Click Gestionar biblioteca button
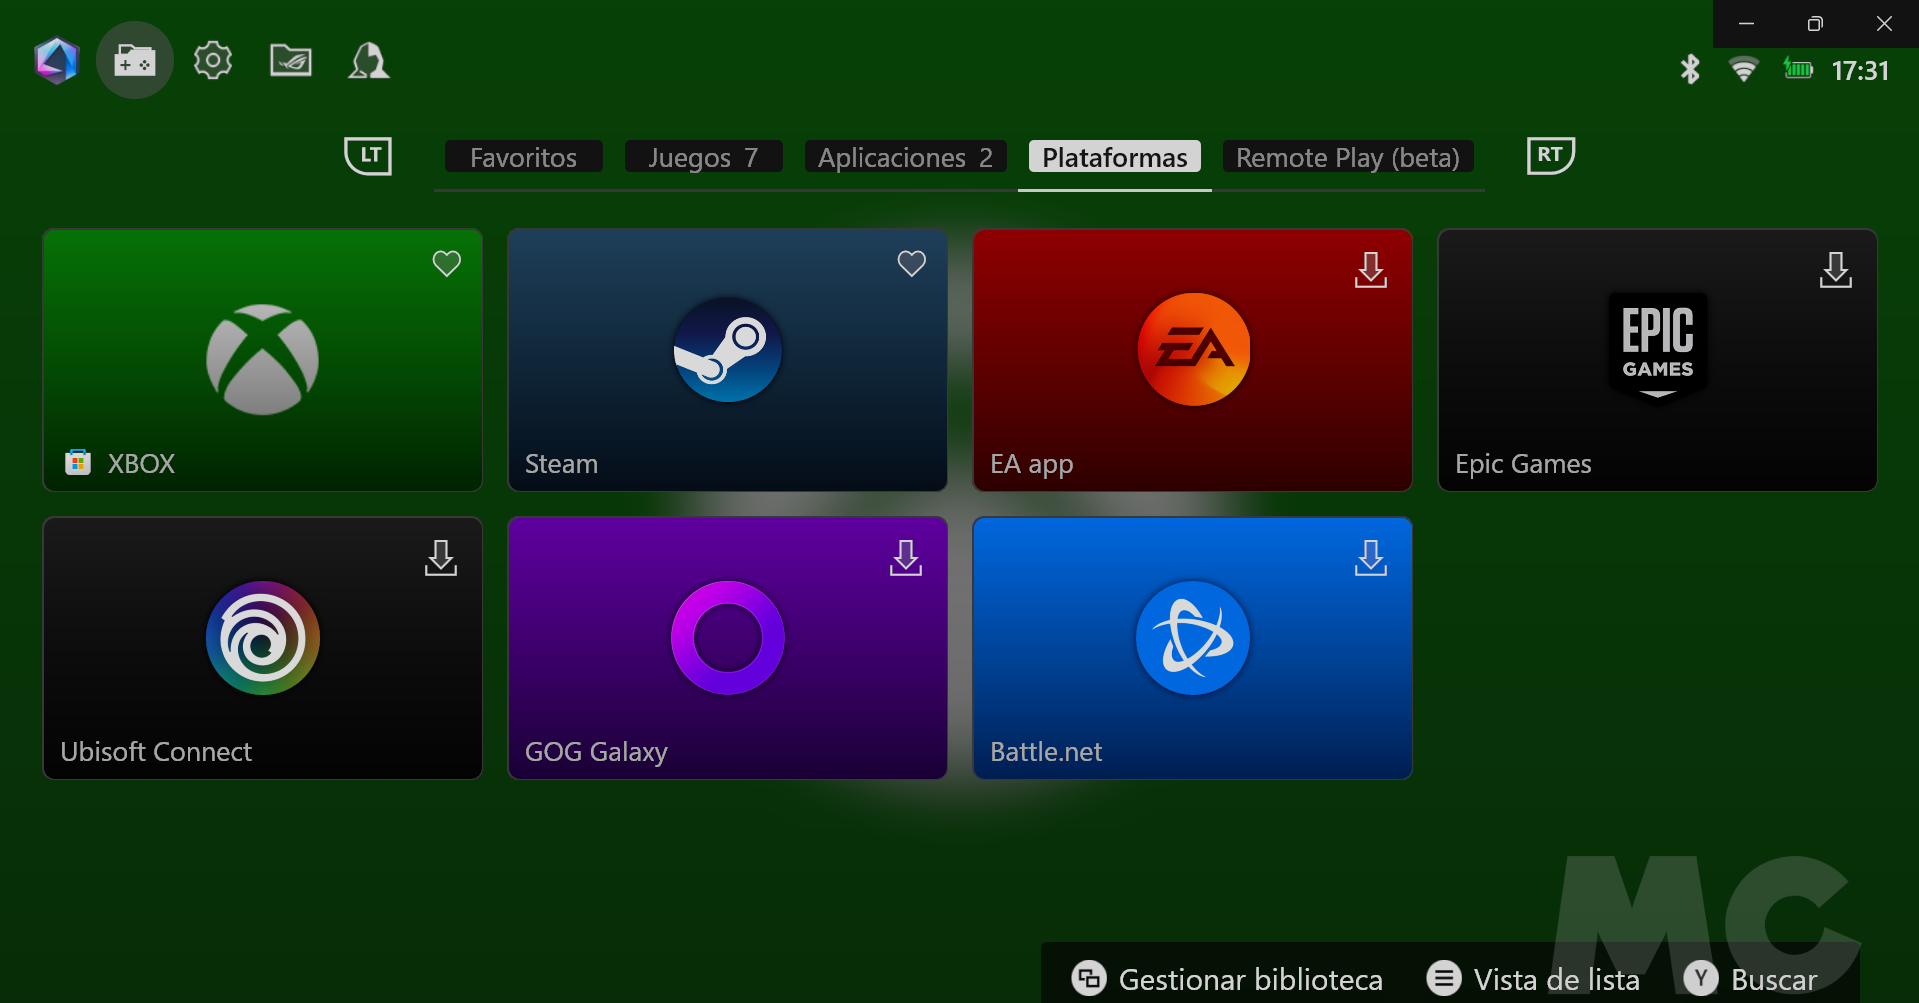This screenshot has width=1919, height=1003. 1227,979
